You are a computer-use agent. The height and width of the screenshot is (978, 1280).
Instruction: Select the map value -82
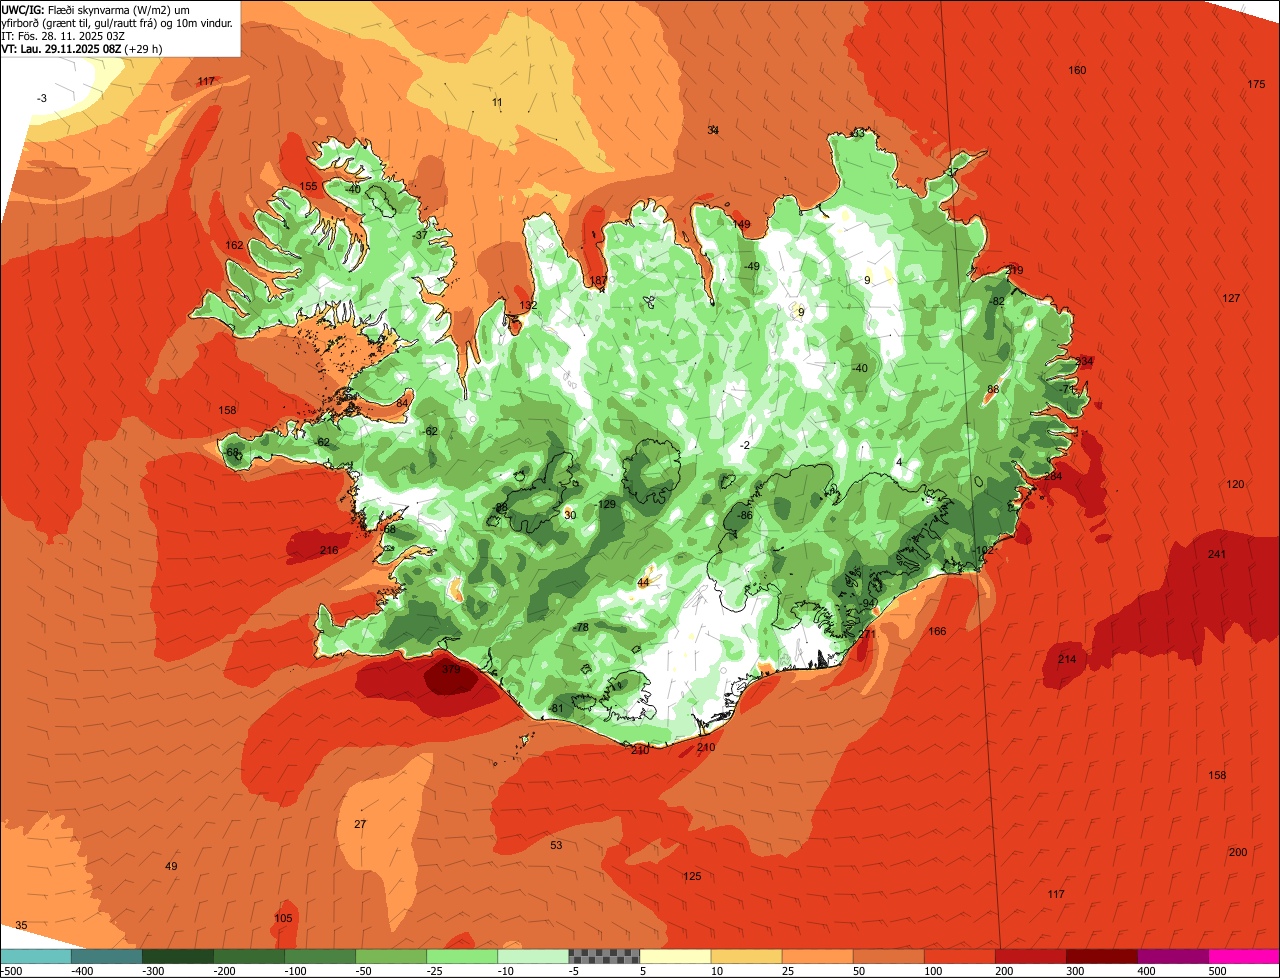[996, 301]
